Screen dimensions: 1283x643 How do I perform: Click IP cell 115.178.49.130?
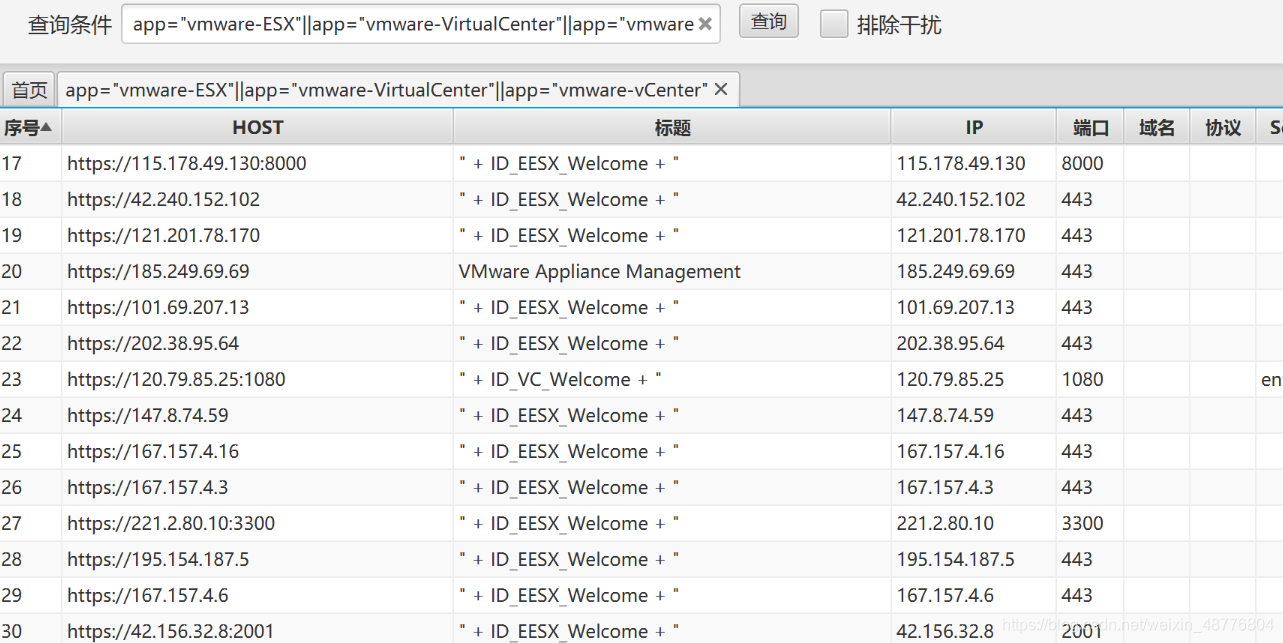[961, 163]
